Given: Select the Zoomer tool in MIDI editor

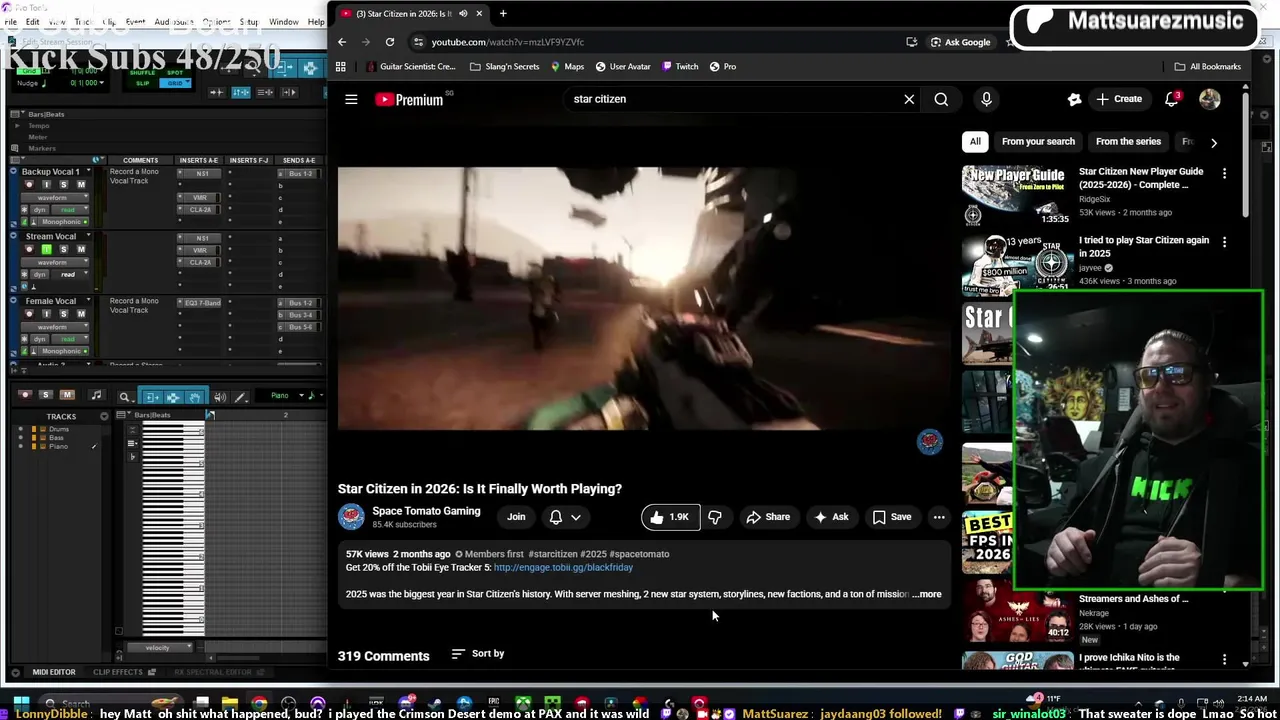Looking at the screenshot, I should pyautogui.click(x=124, y=397).
